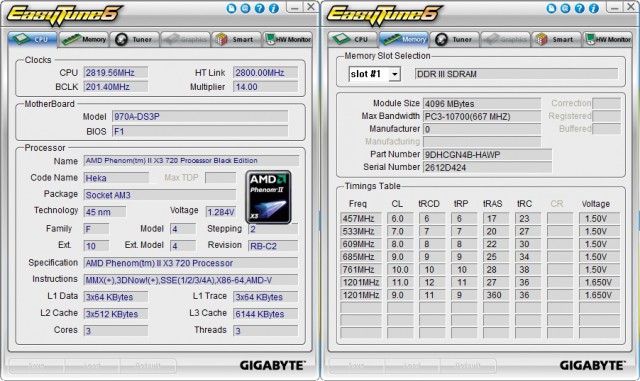Open the info 'i' icon in right window
This screenshot has width=640, height=381.
[594, 8]
